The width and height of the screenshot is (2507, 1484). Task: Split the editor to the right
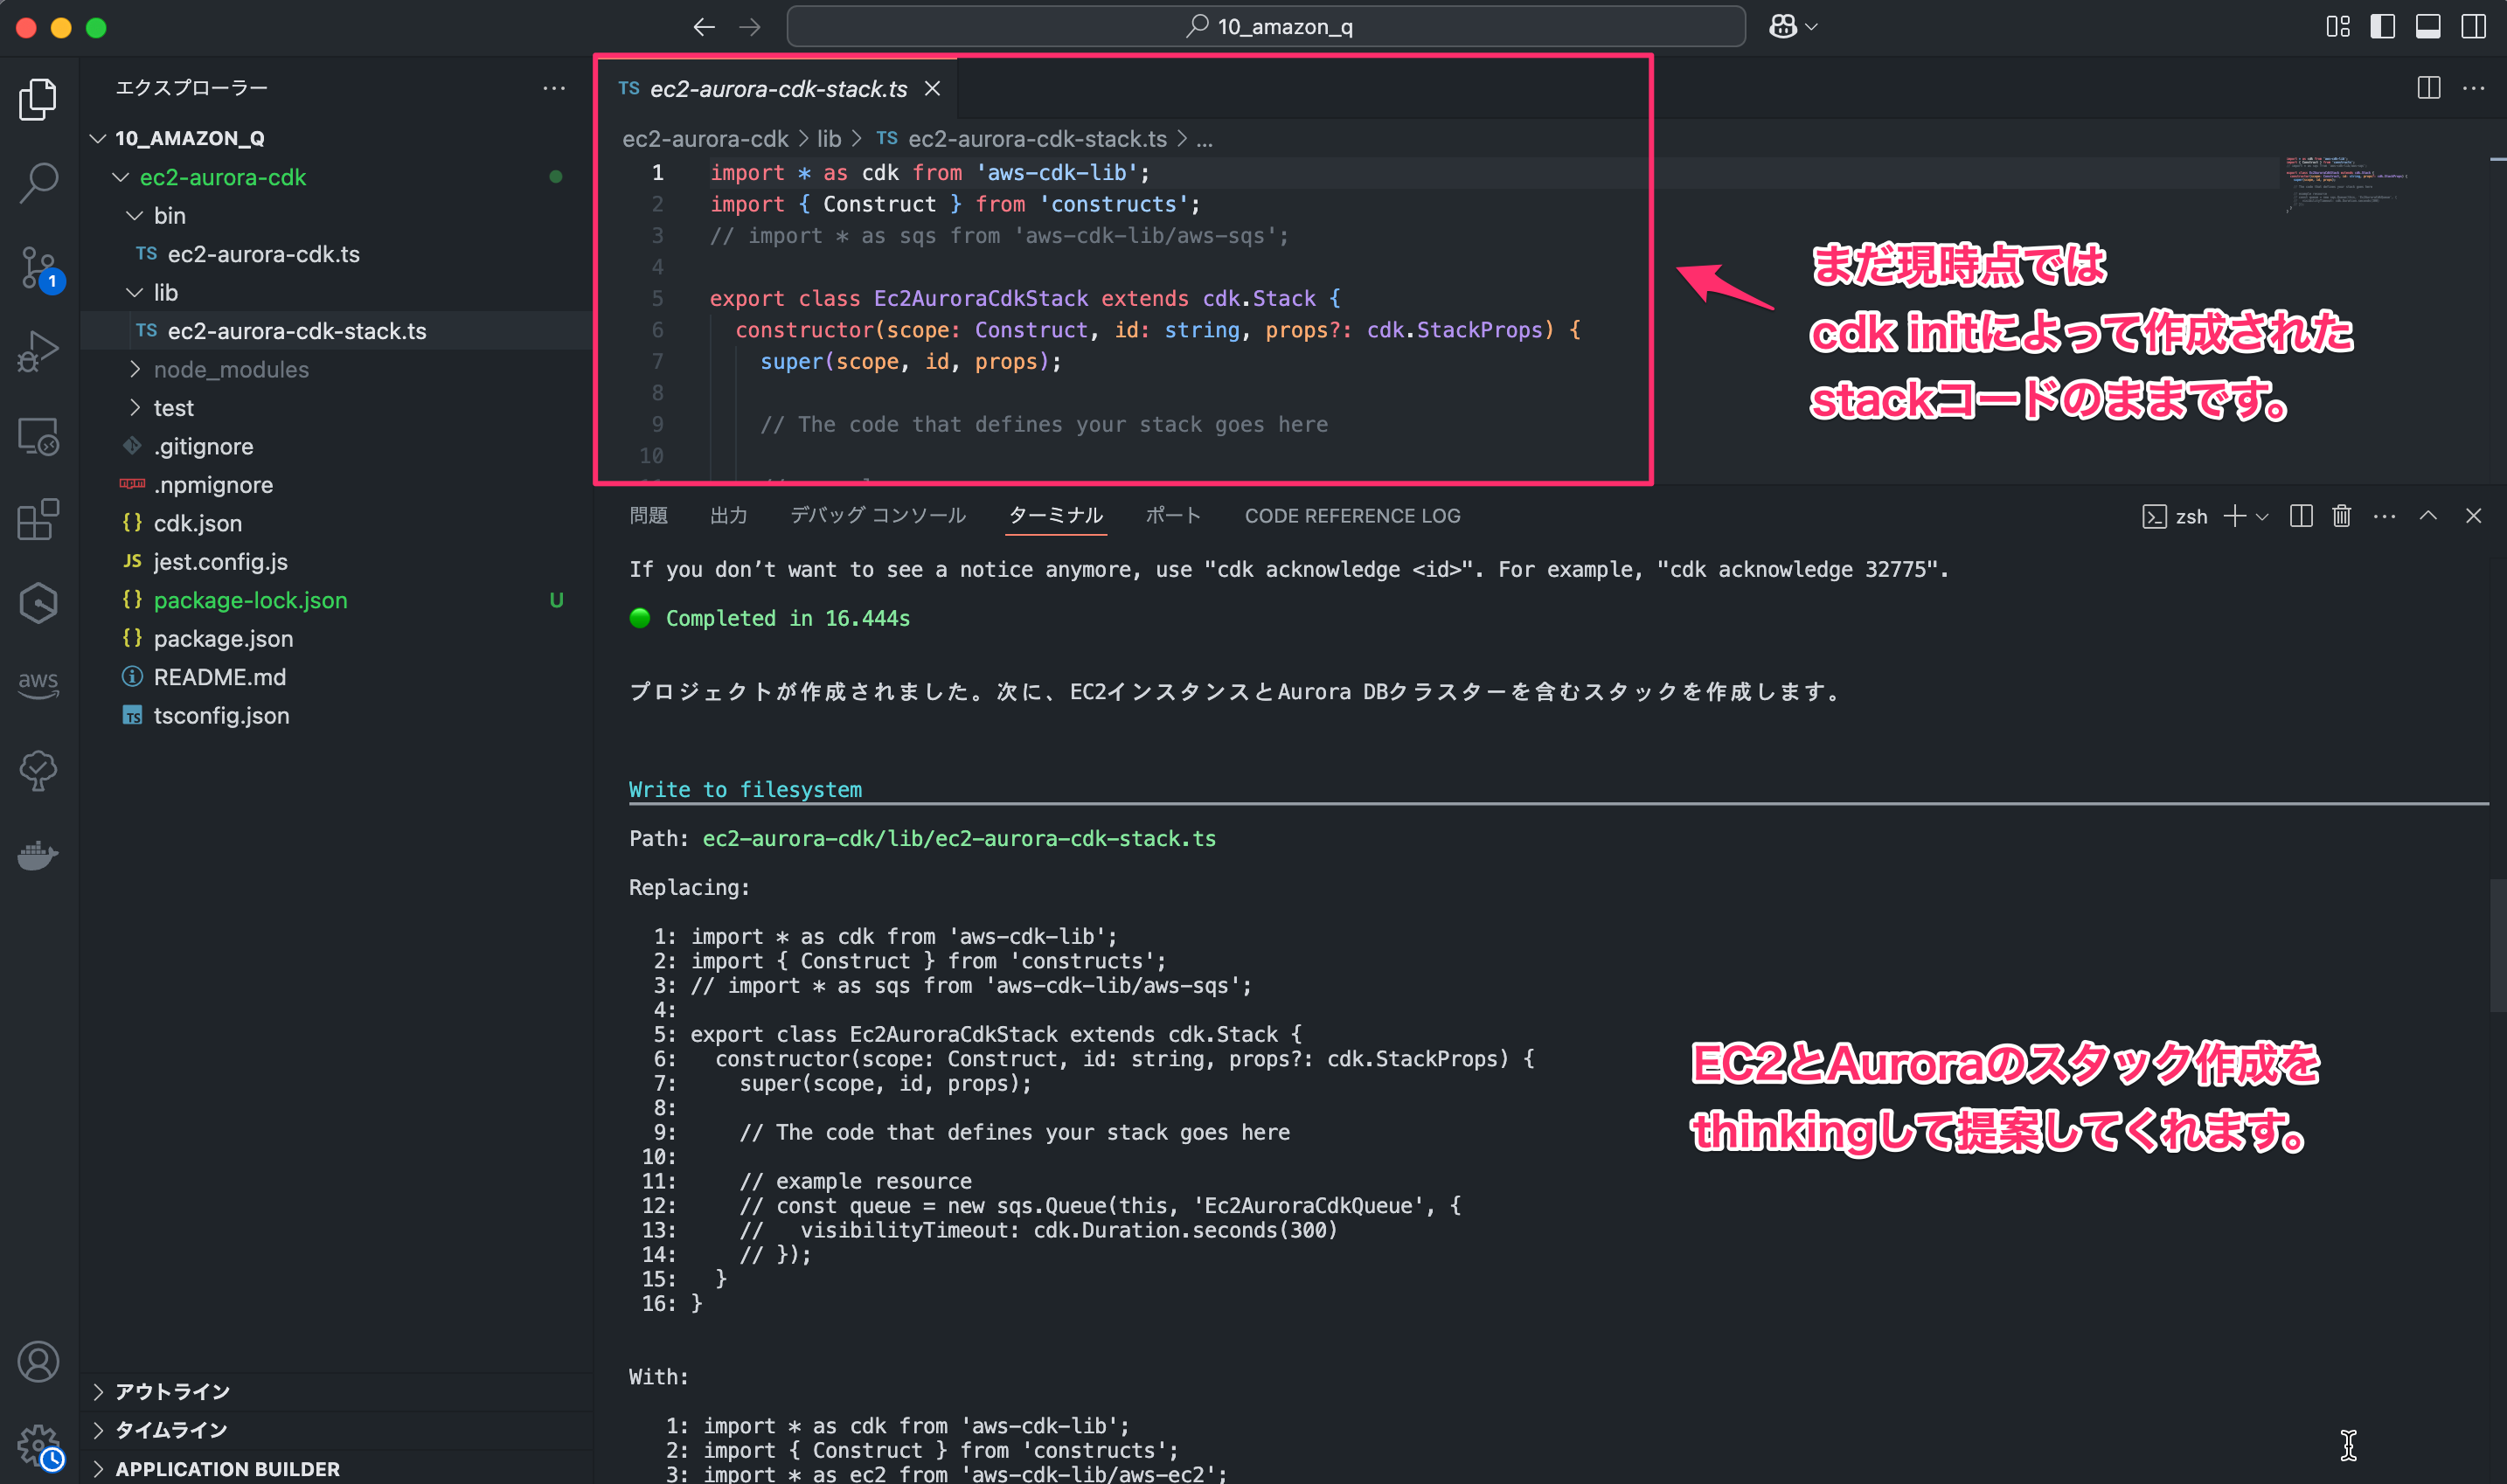[2429, 88]
